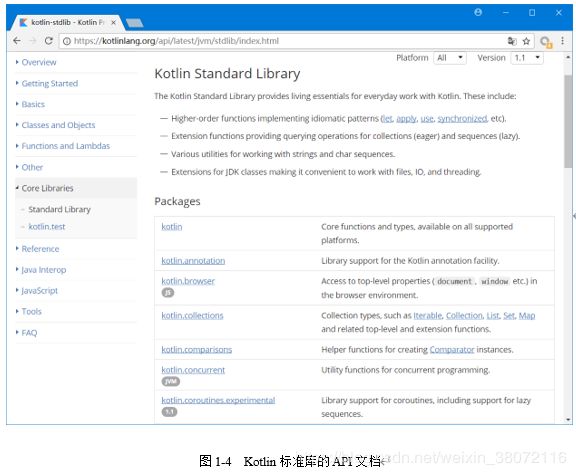The width and height of the screenshot is (576, 476).
Task: Click the user profile icon in title bar
Action: 478,12
